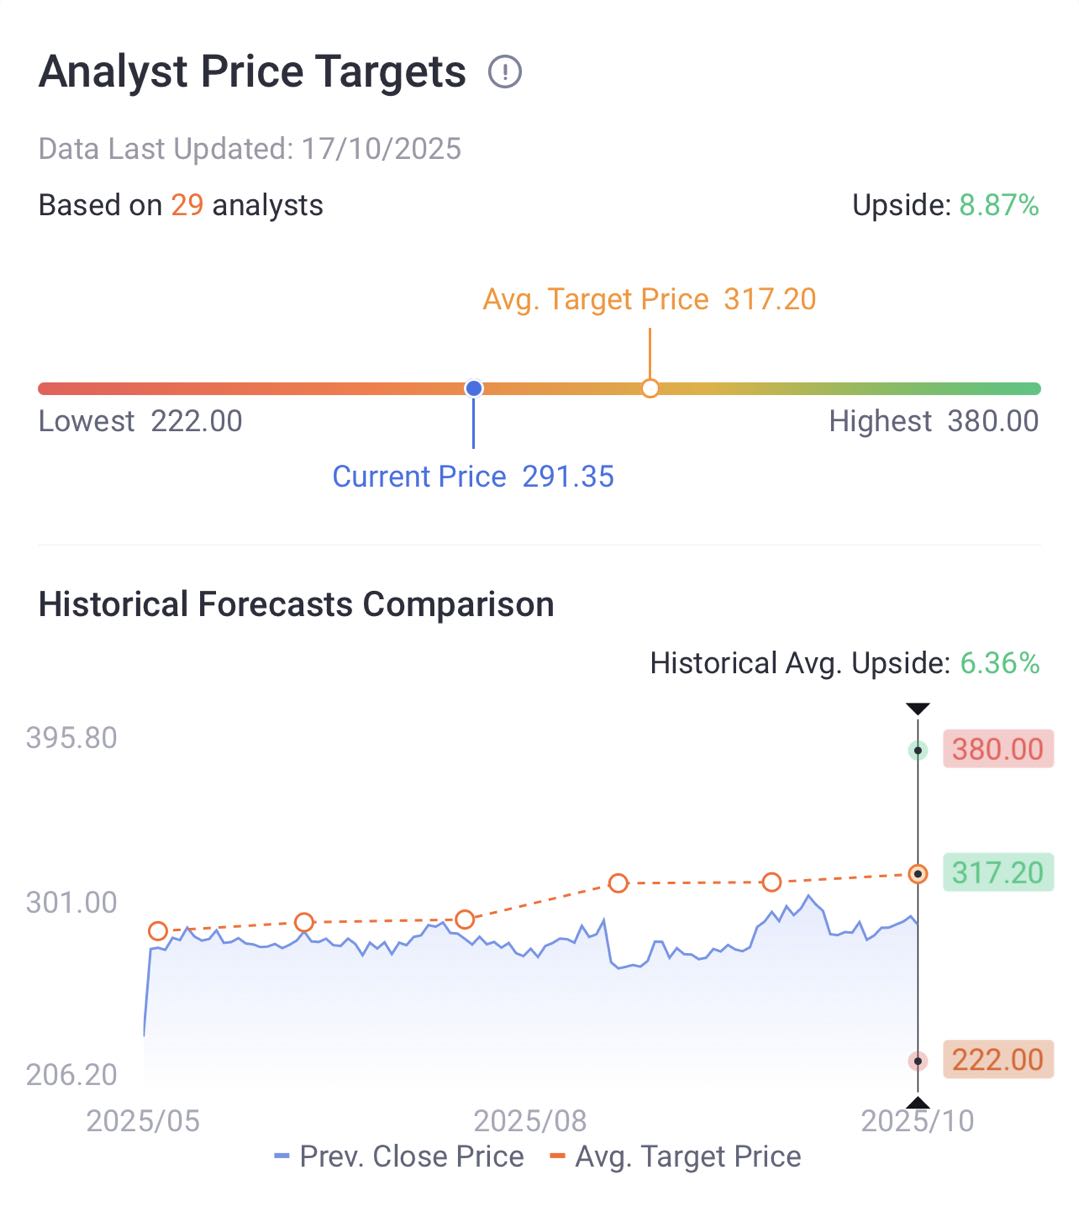Click the 222.00 lowest price label
Image resolution: width=1079 pixels, height=1212 pixels.
tap(997, 1060)
